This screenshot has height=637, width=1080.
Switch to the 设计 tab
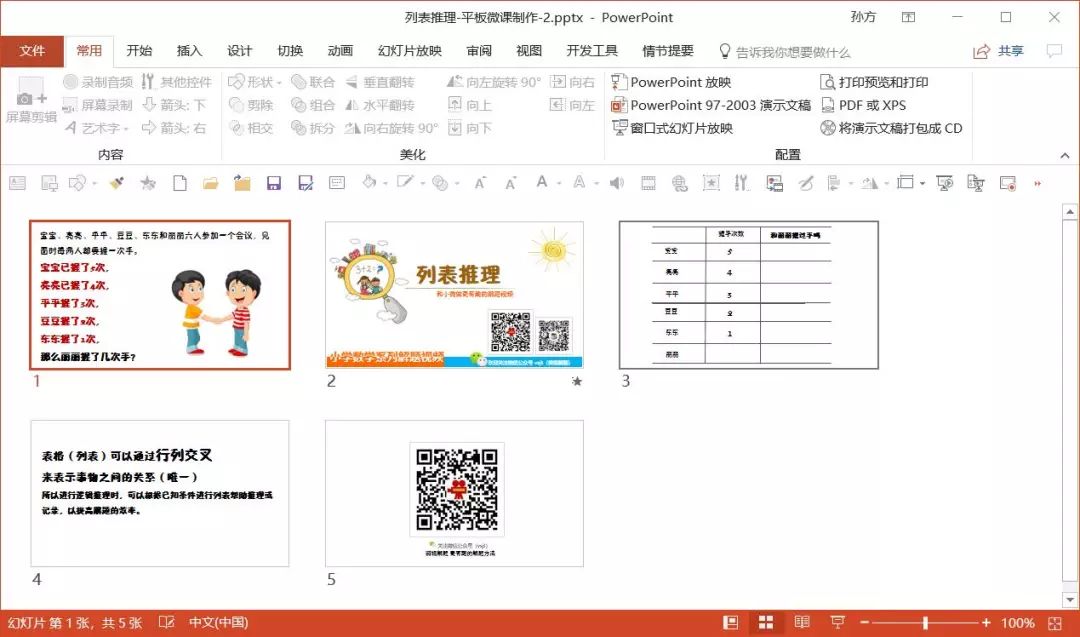click(x=240, y=51)
